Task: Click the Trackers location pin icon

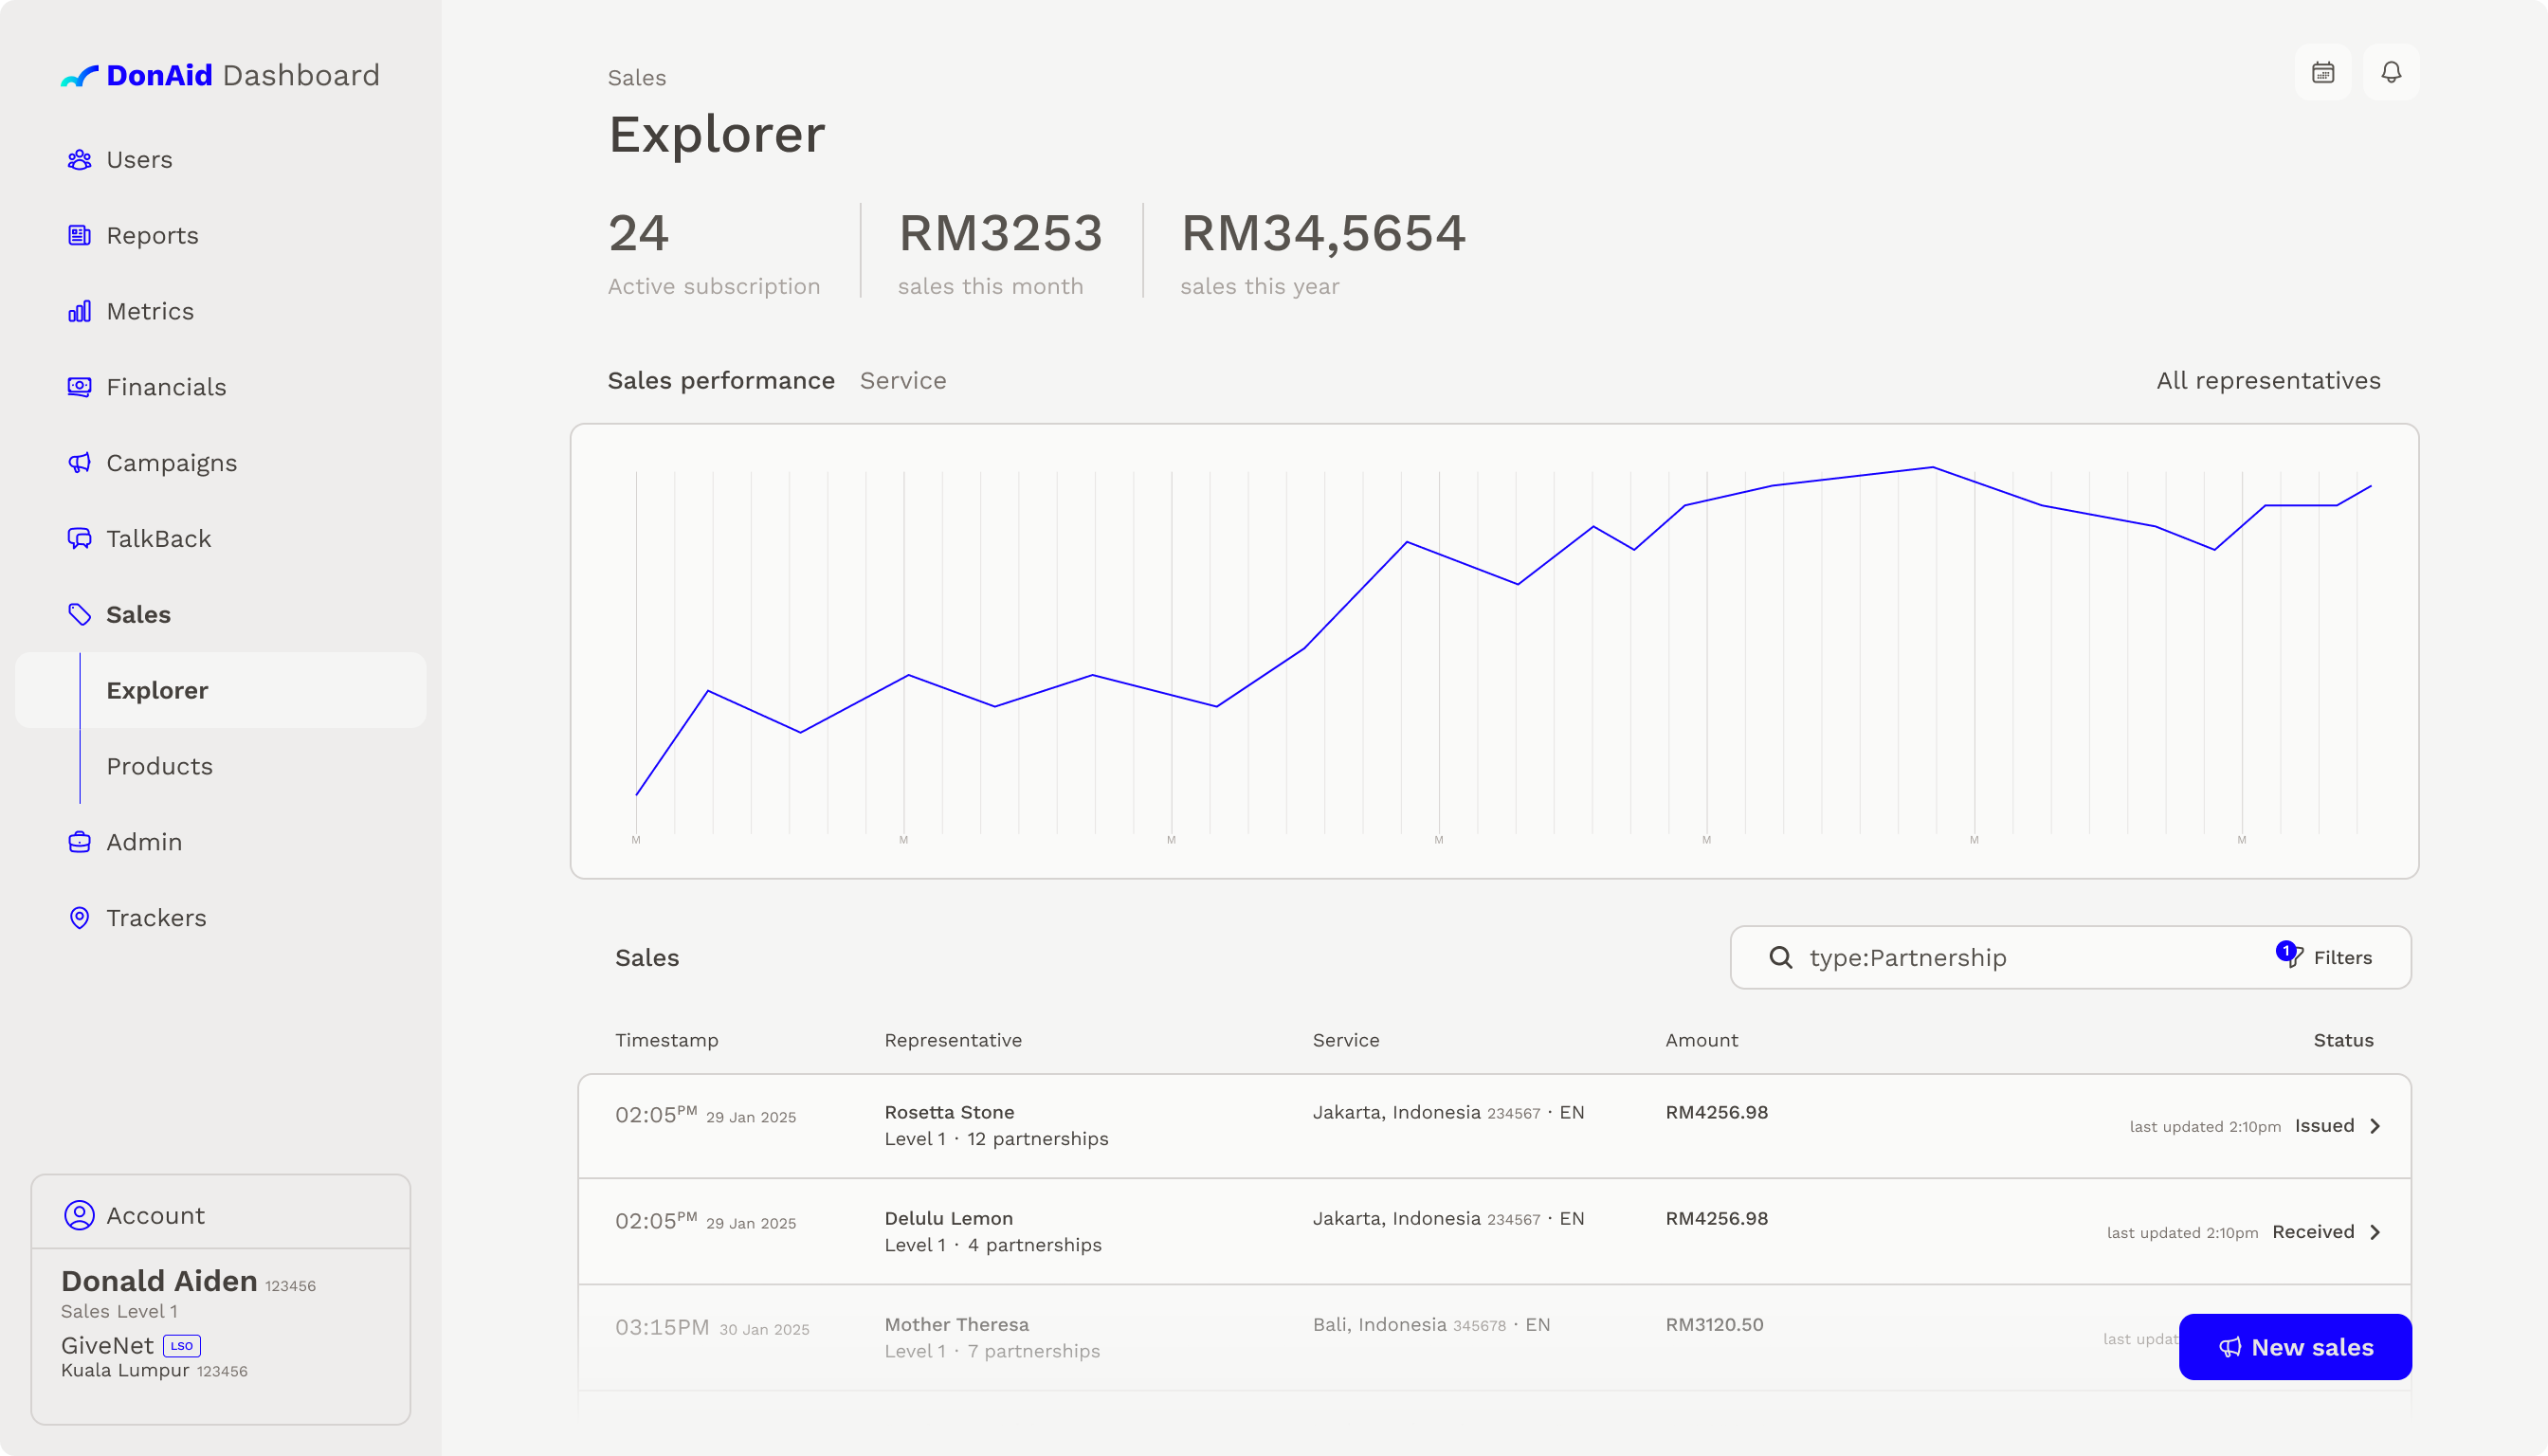Action: tap(79, 918)
